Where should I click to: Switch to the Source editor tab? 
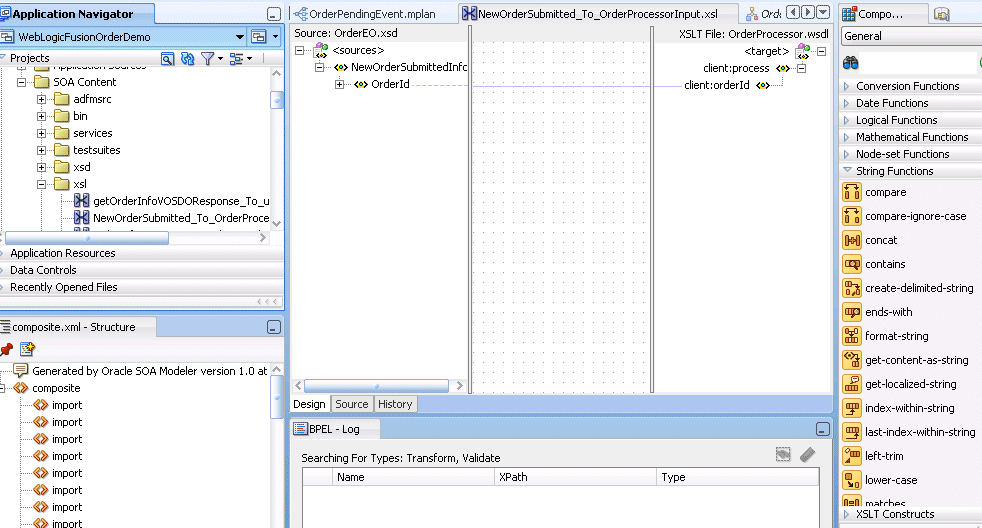pyautogui.click(x=351, y=404)
